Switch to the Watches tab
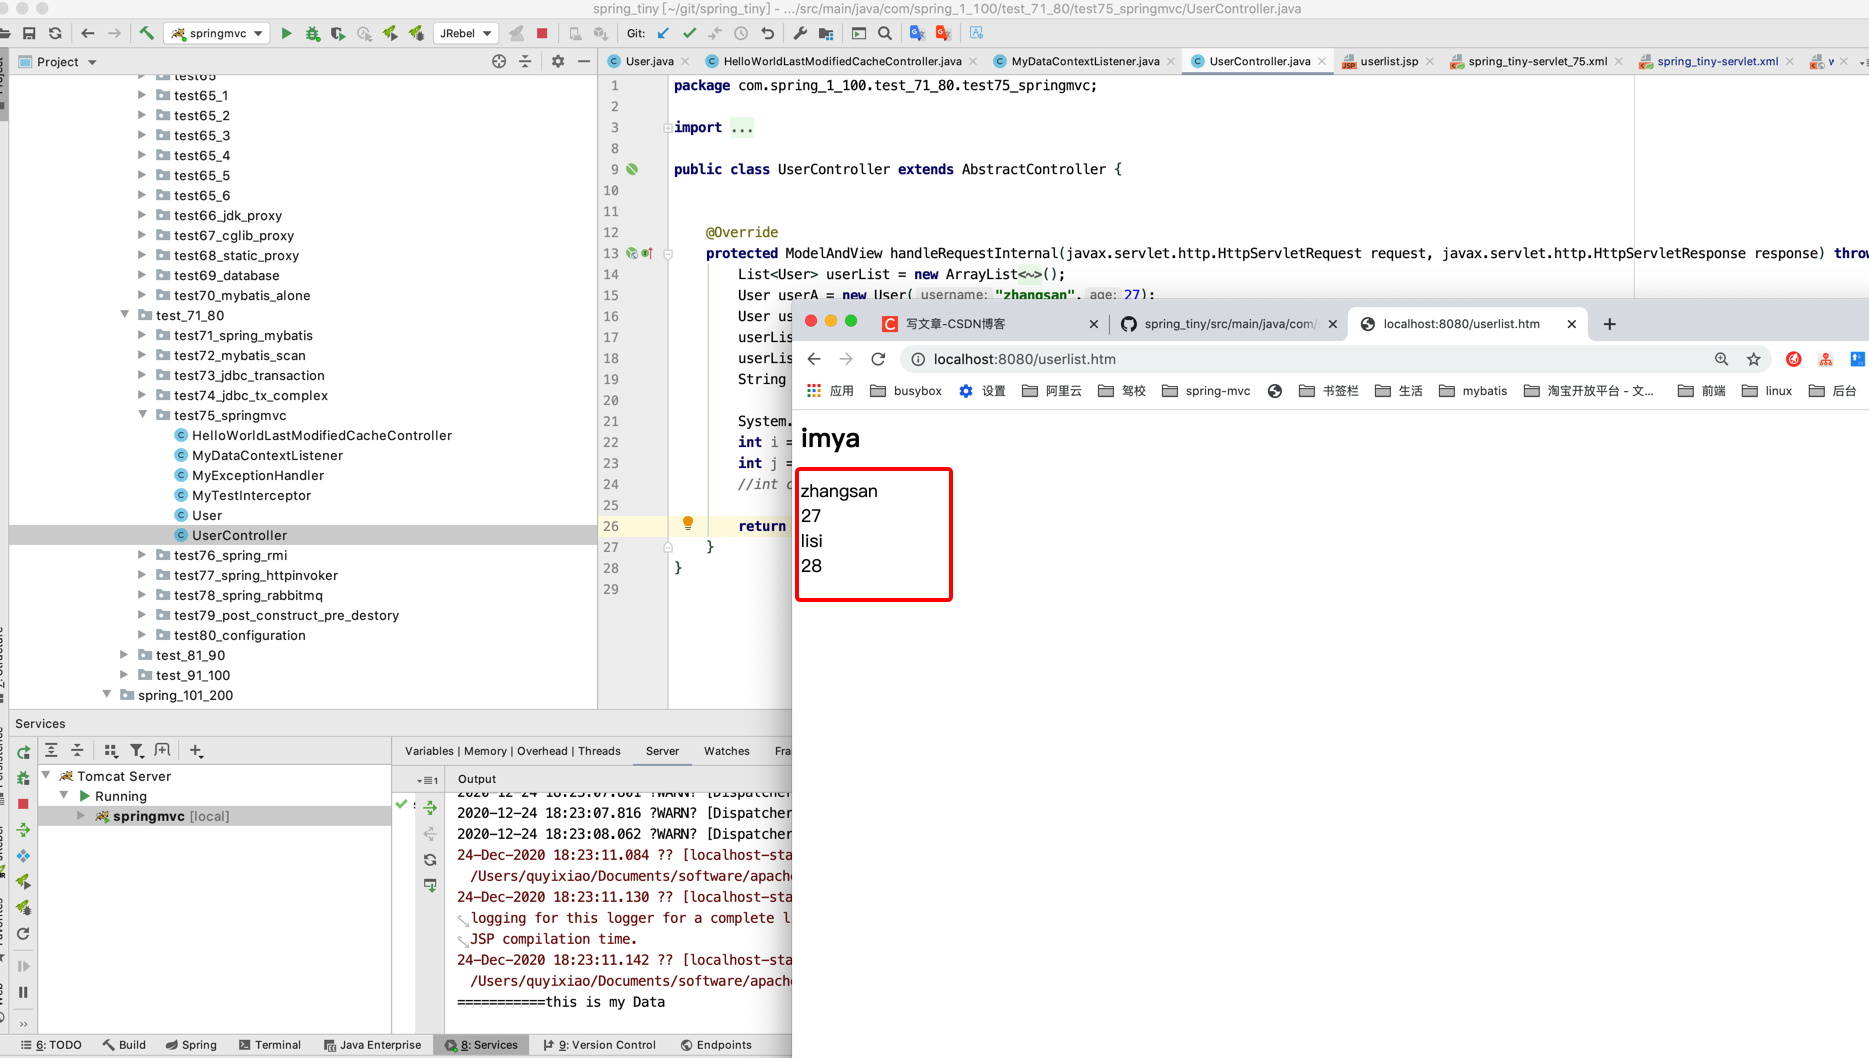Image resolution: width=1869 pixels, height=1058 pixels. point(726,751)
